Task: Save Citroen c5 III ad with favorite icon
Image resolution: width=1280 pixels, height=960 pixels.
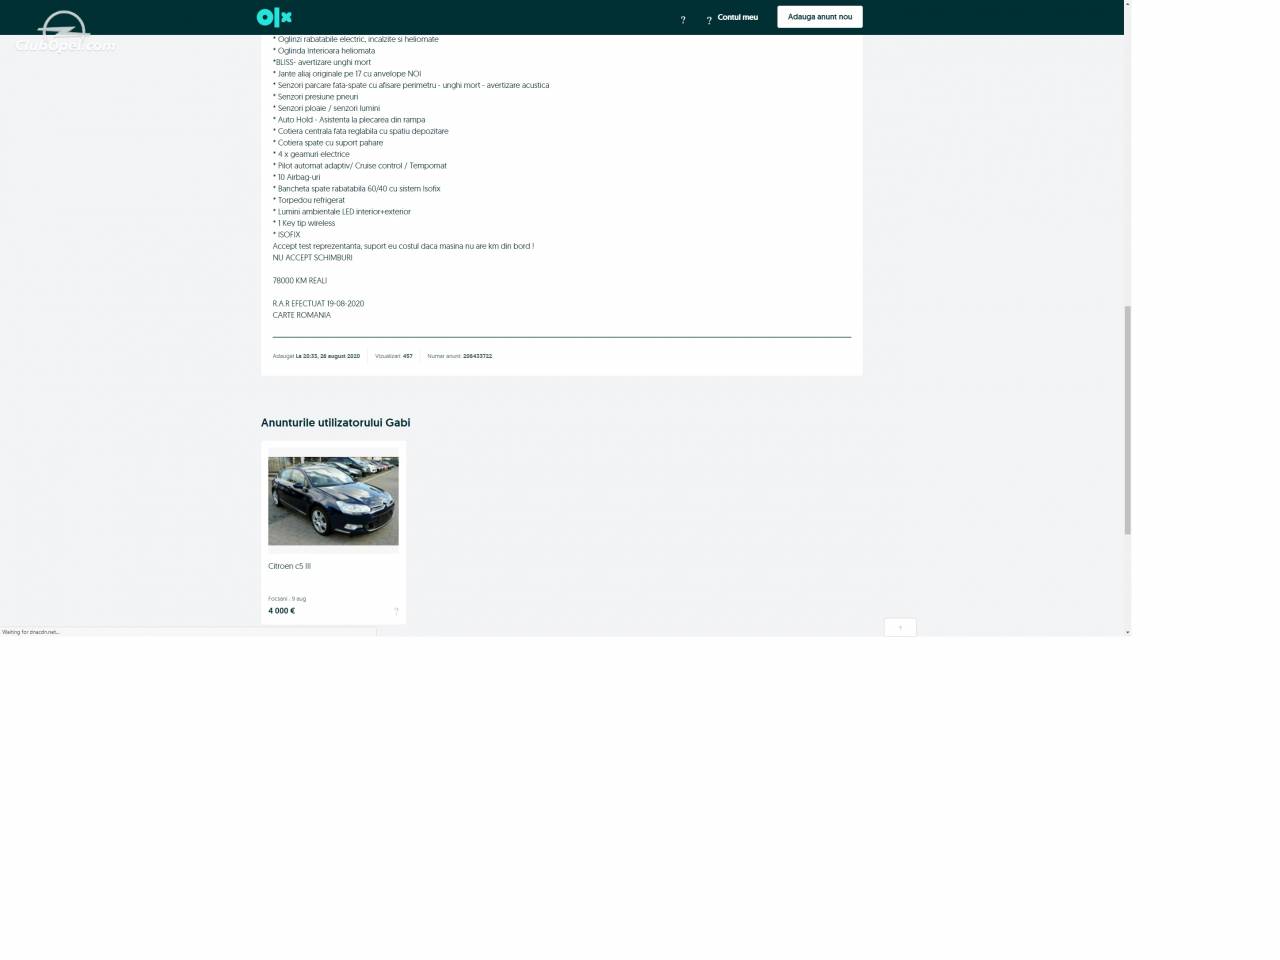Action: point(396,611)
